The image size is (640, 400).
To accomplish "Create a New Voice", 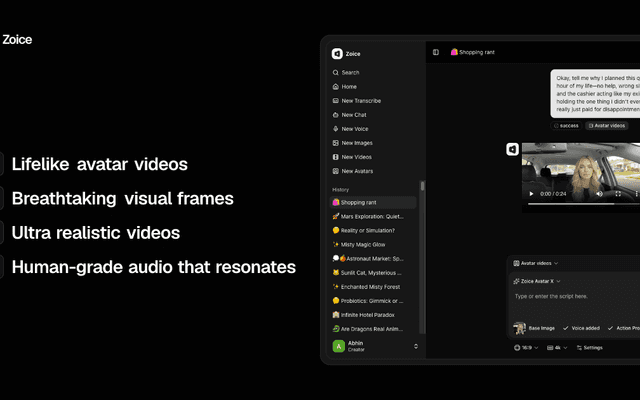I will coord(350,129).
